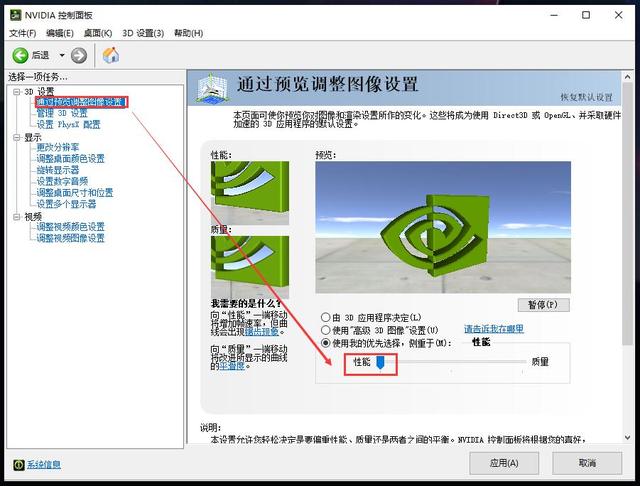
Task: Collapse the 3D 设置 tree node
Action: 17,92
